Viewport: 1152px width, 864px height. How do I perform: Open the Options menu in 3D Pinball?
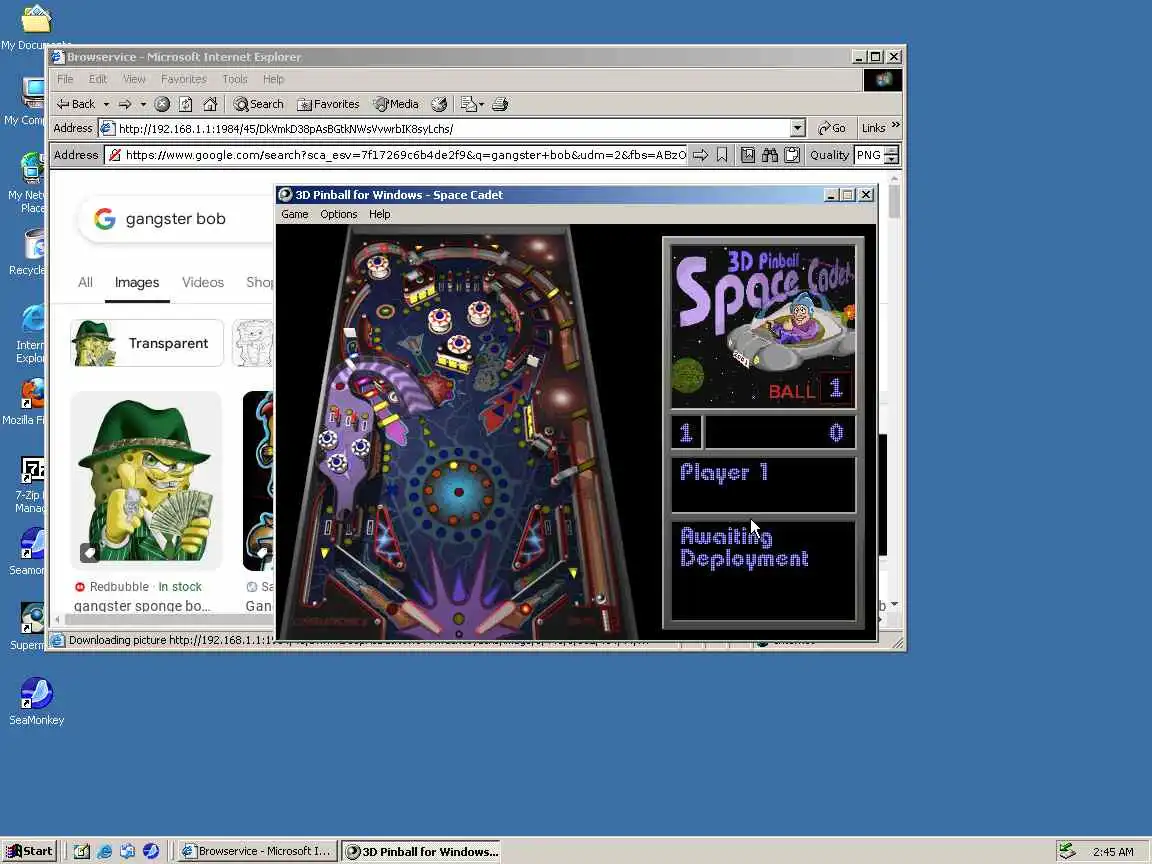pyautogui.click(x=339, y=215)
